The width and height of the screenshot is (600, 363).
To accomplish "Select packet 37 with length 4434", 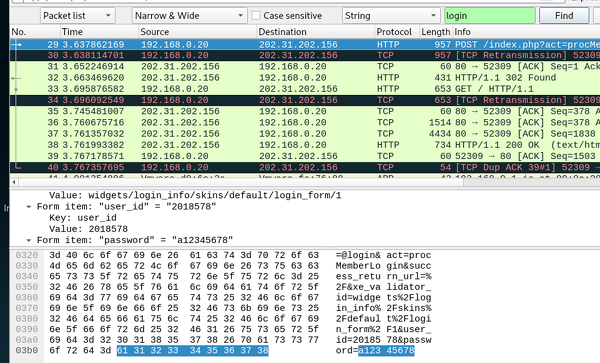I will (x=305, y=134).
